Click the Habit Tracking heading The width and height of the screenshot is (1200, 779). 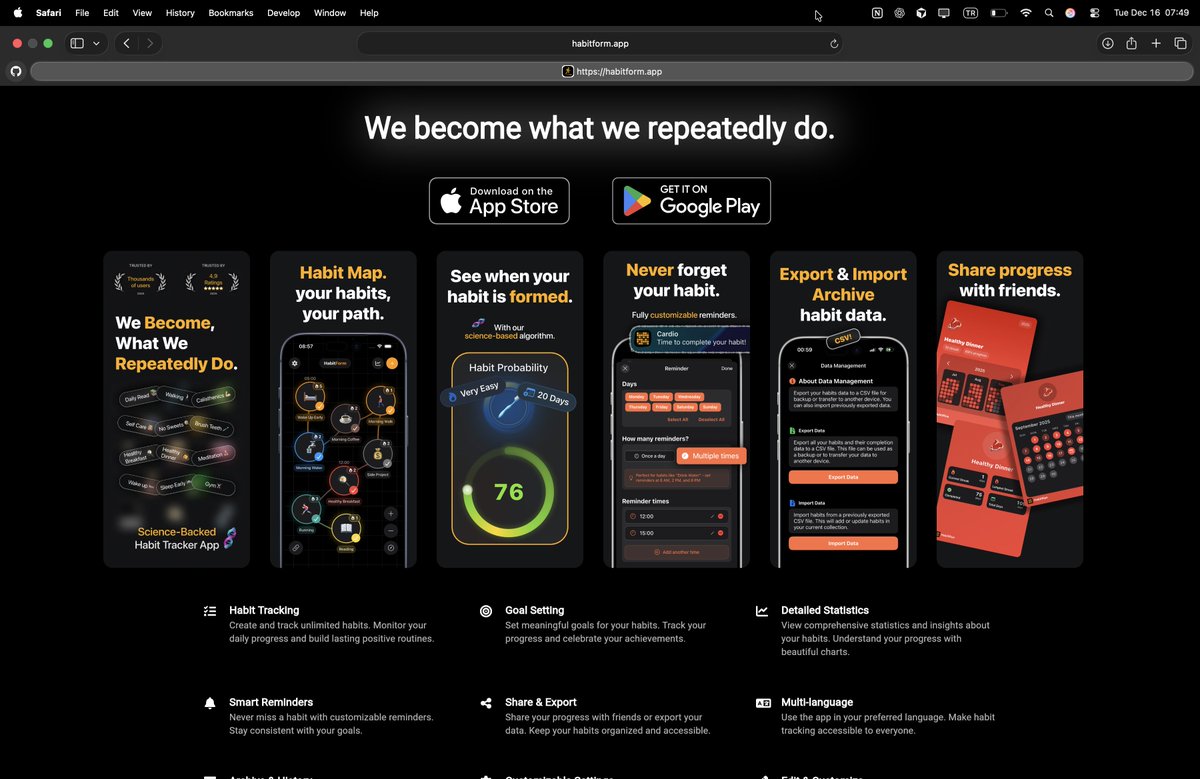pos(264,610)
